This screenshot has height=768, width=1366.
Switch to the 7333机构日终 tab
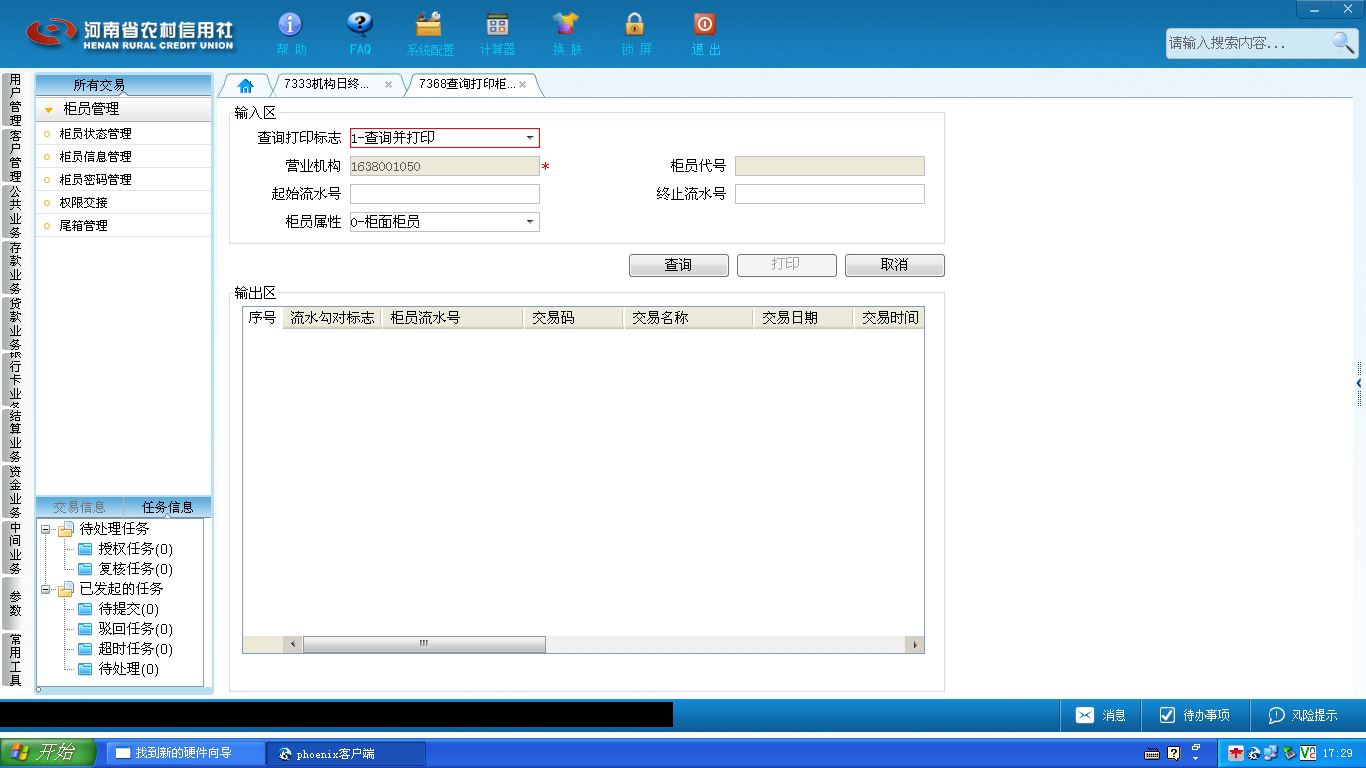[327, 85]
